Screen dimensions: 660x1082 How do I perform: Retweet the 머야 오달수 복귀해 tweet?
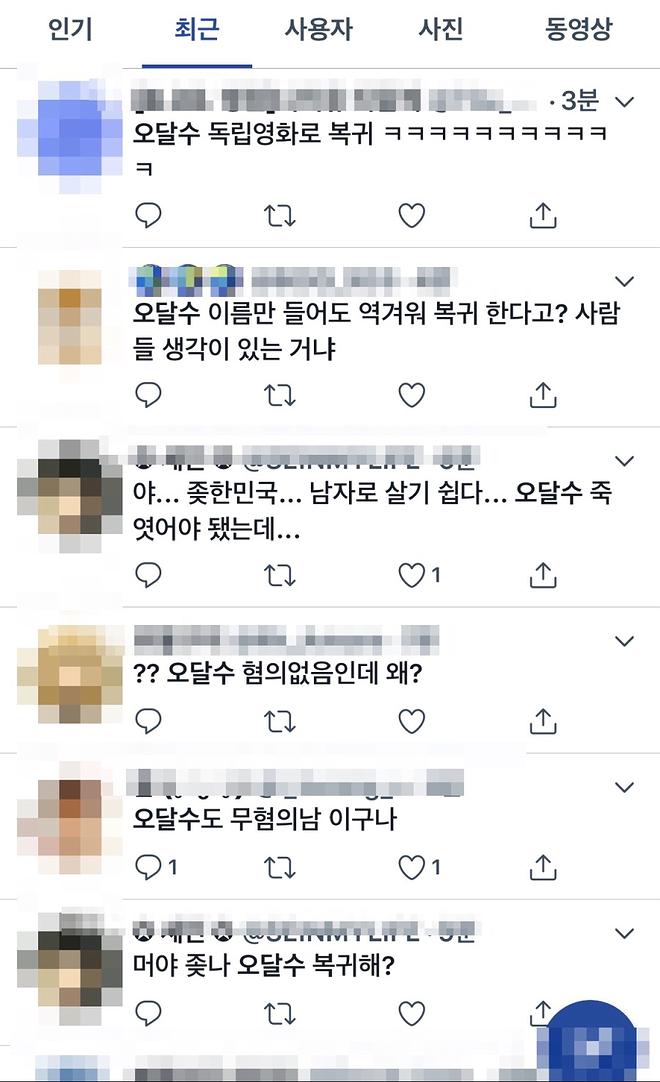280,1014
